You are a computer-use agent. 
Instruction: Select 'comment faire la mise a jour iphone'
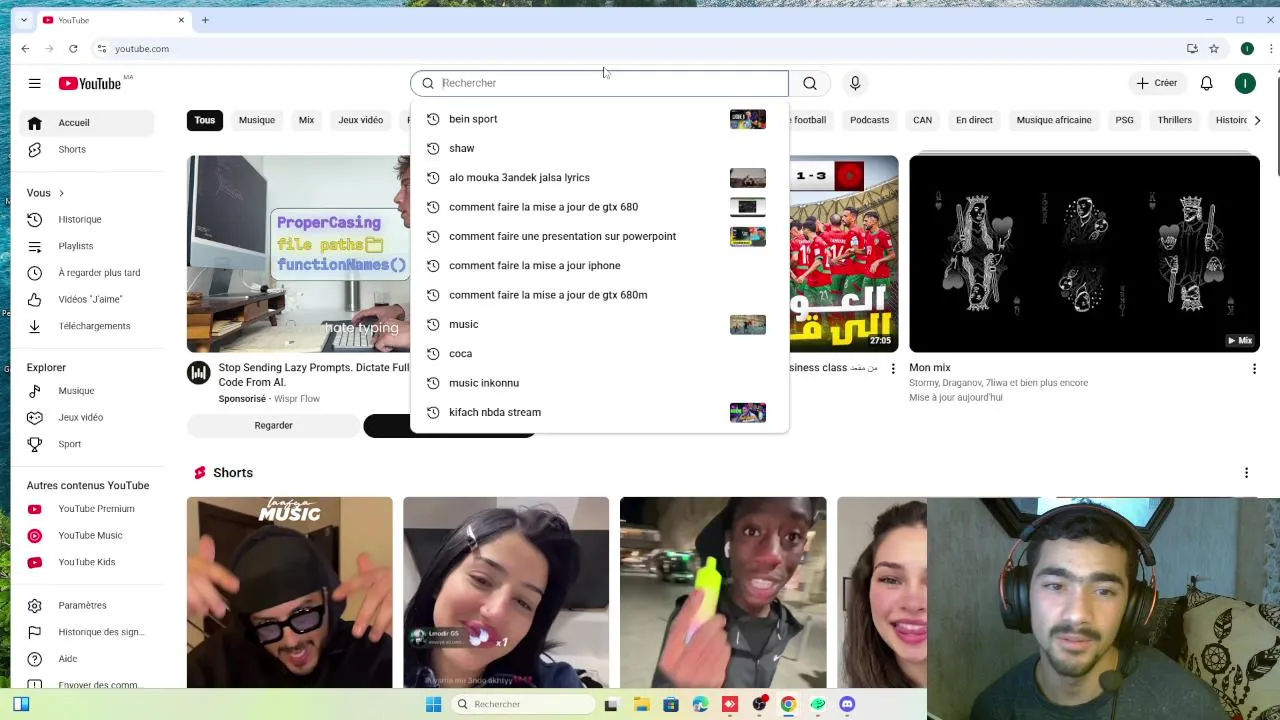[599, 265]
